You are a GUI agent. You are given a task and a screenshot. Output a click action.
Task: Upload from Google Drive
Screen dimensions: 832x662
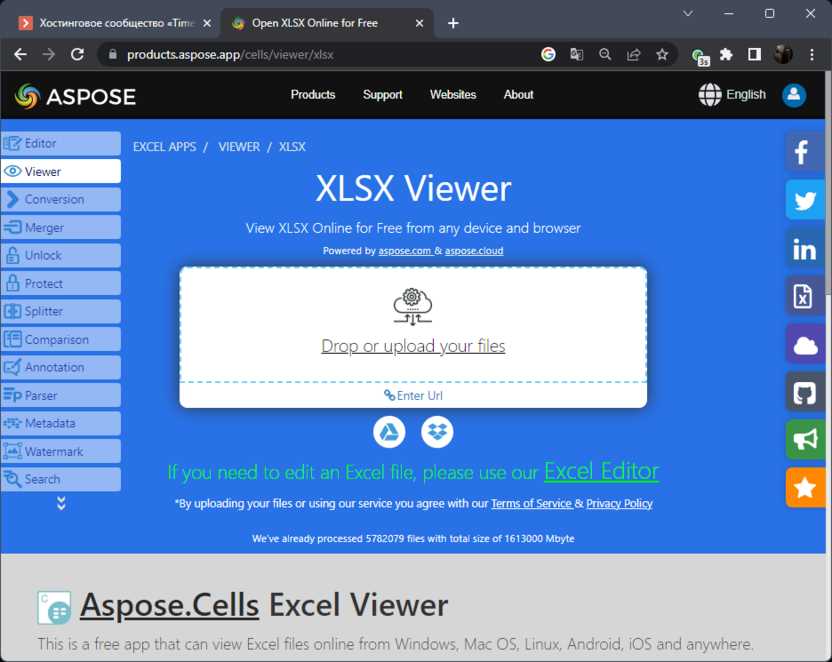click(389, 432)
